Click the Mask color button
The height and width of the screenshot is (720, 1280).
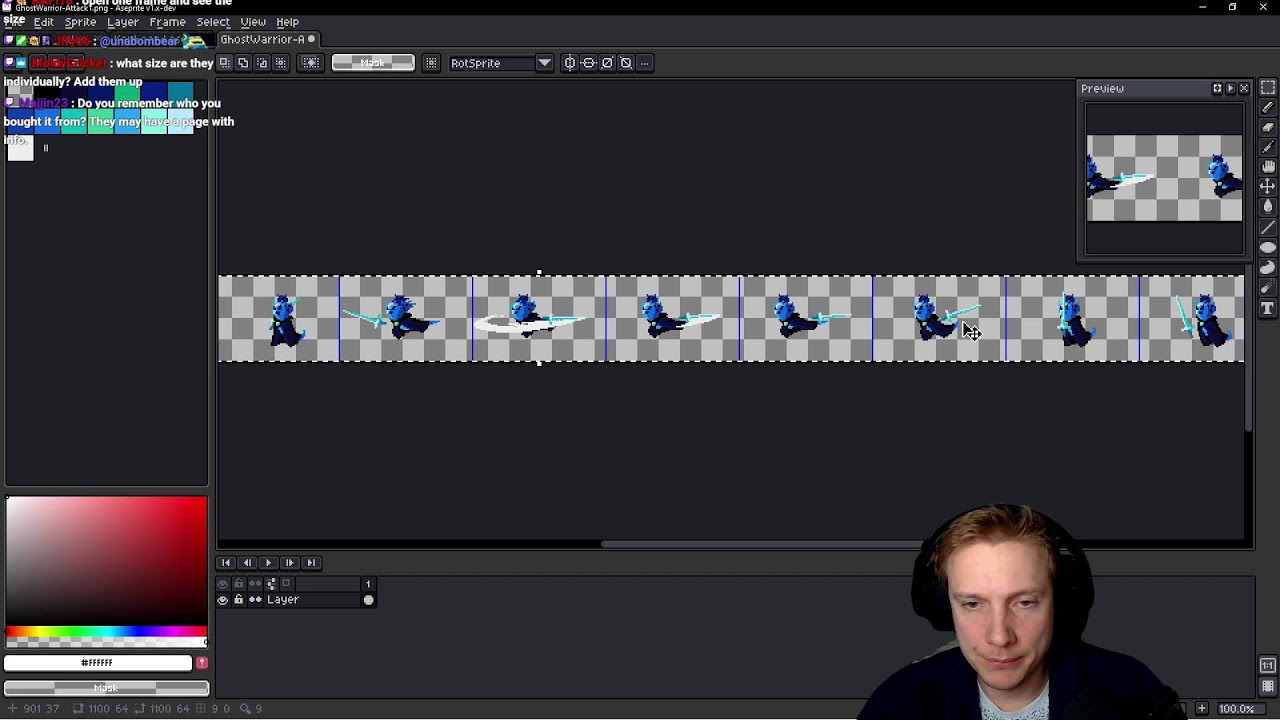coord(373,63)
